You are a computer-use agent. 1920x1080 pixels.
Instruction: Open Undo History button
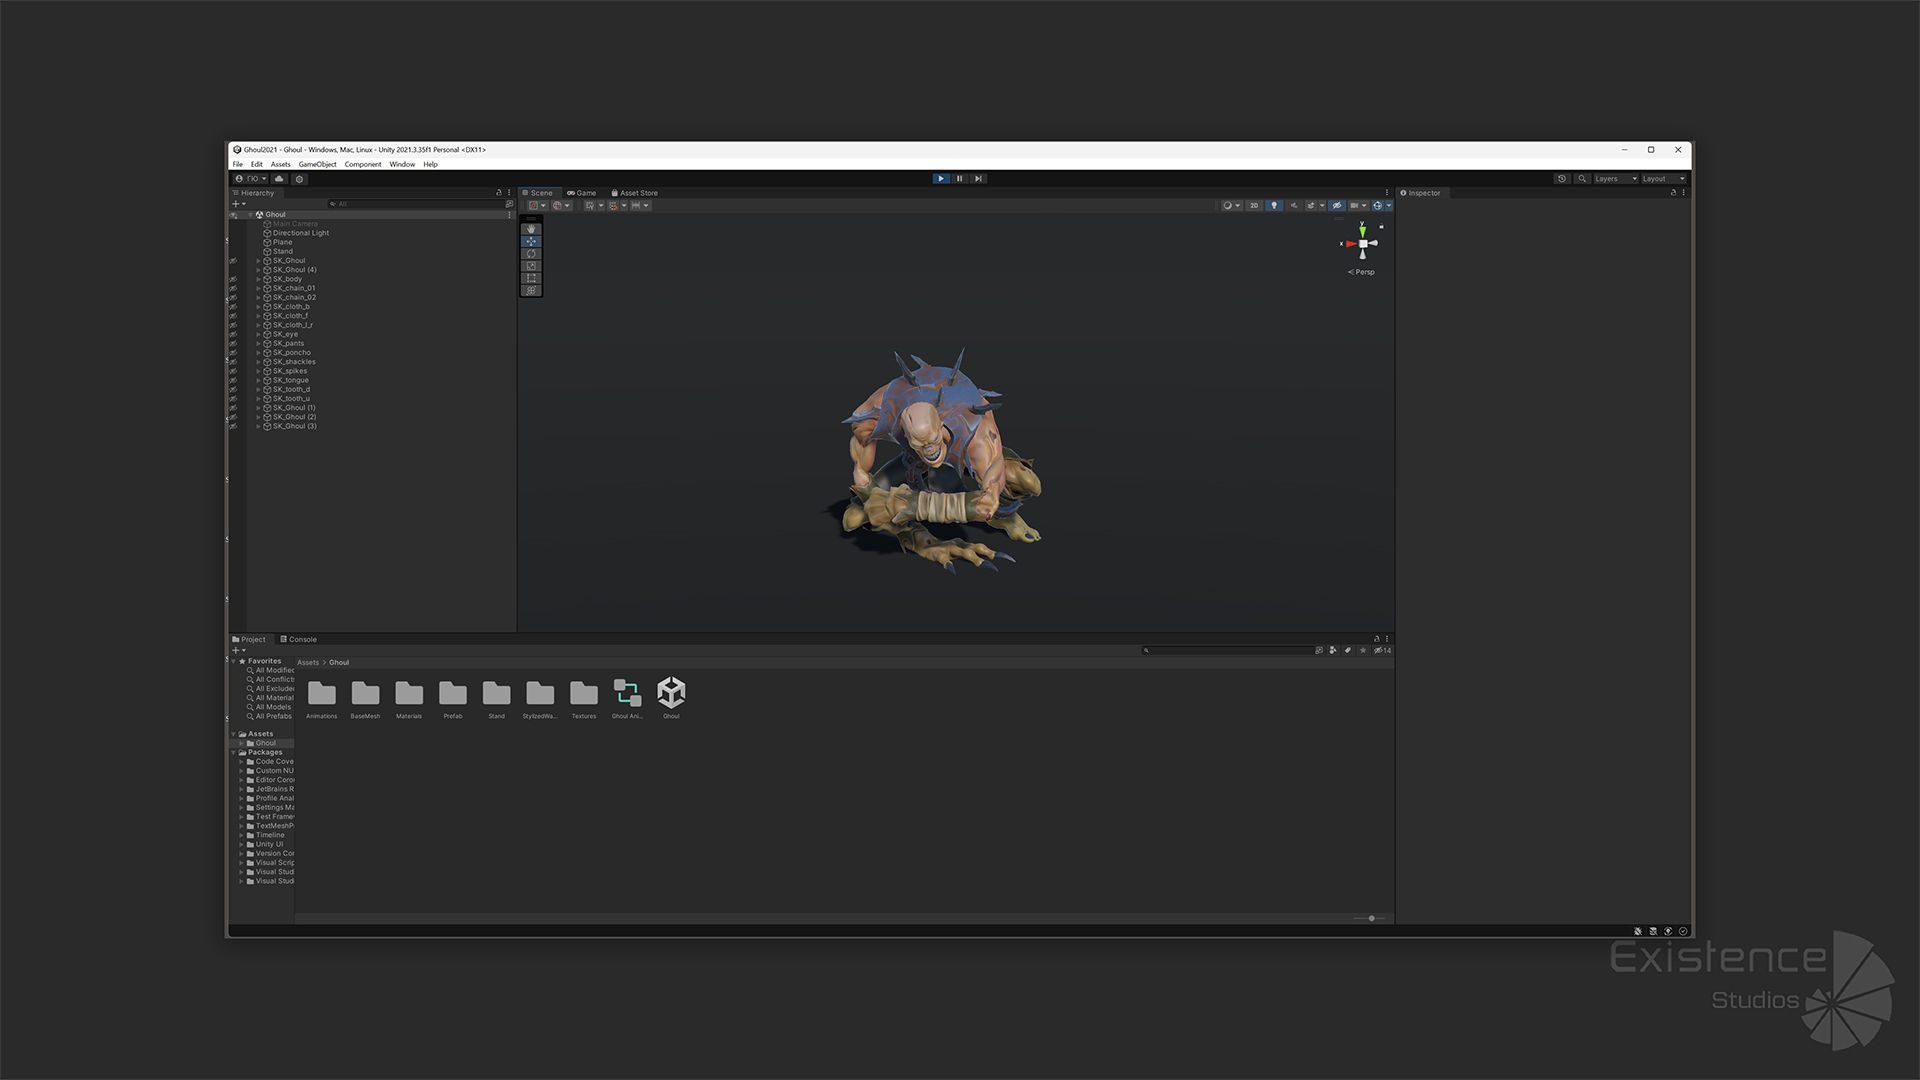[1562, 179]
